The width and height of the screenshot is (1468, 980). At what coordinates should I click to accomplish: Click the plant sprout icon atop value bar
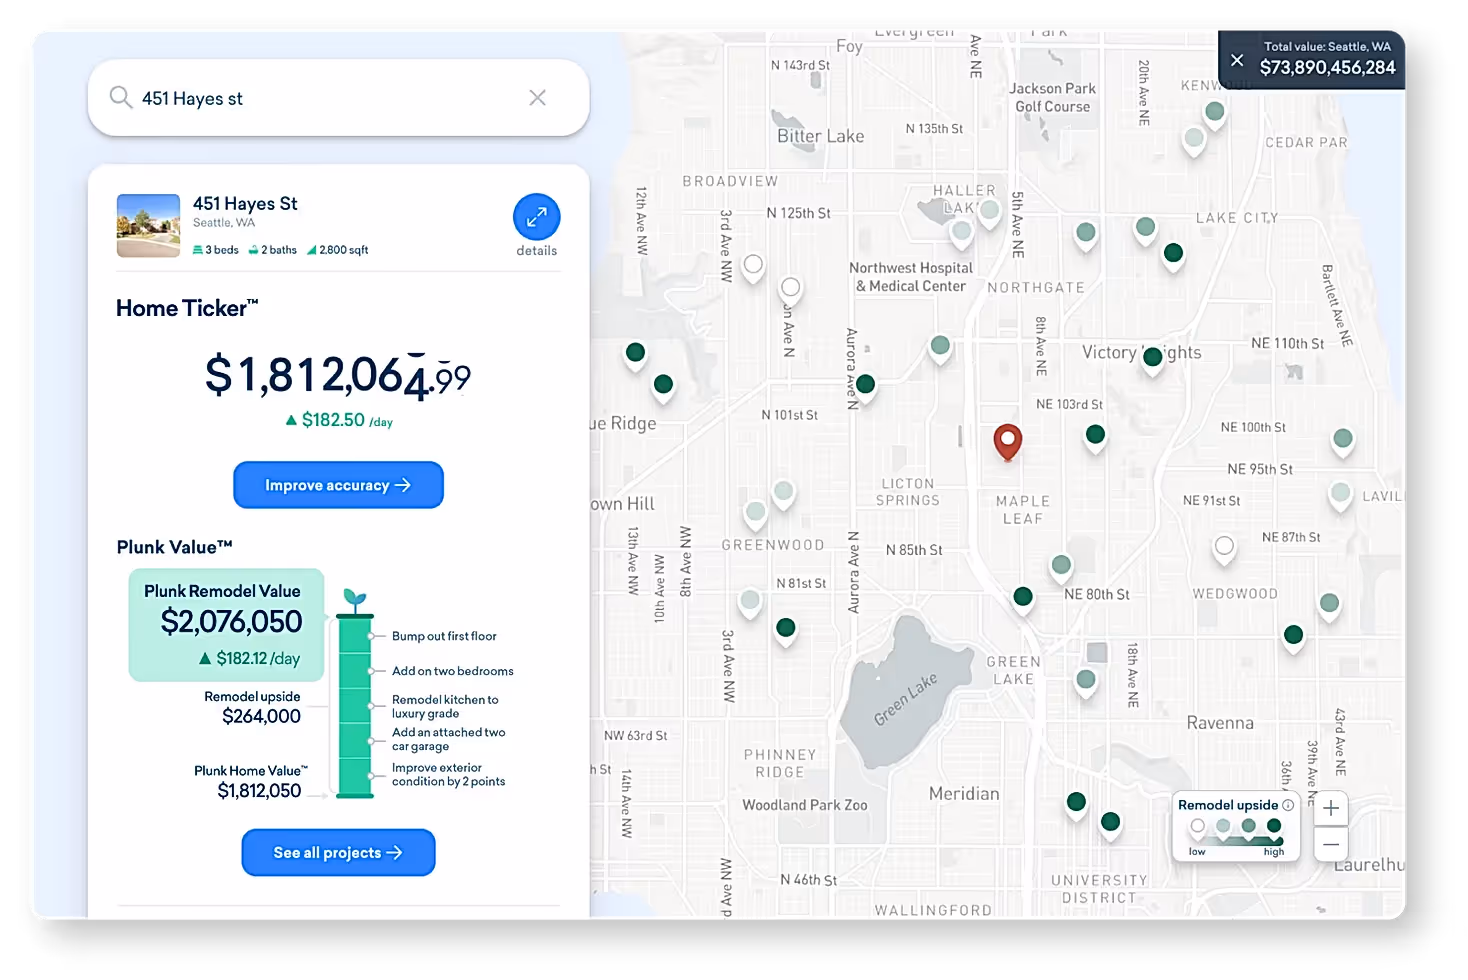pyautogui.click(x=354, y=600)
